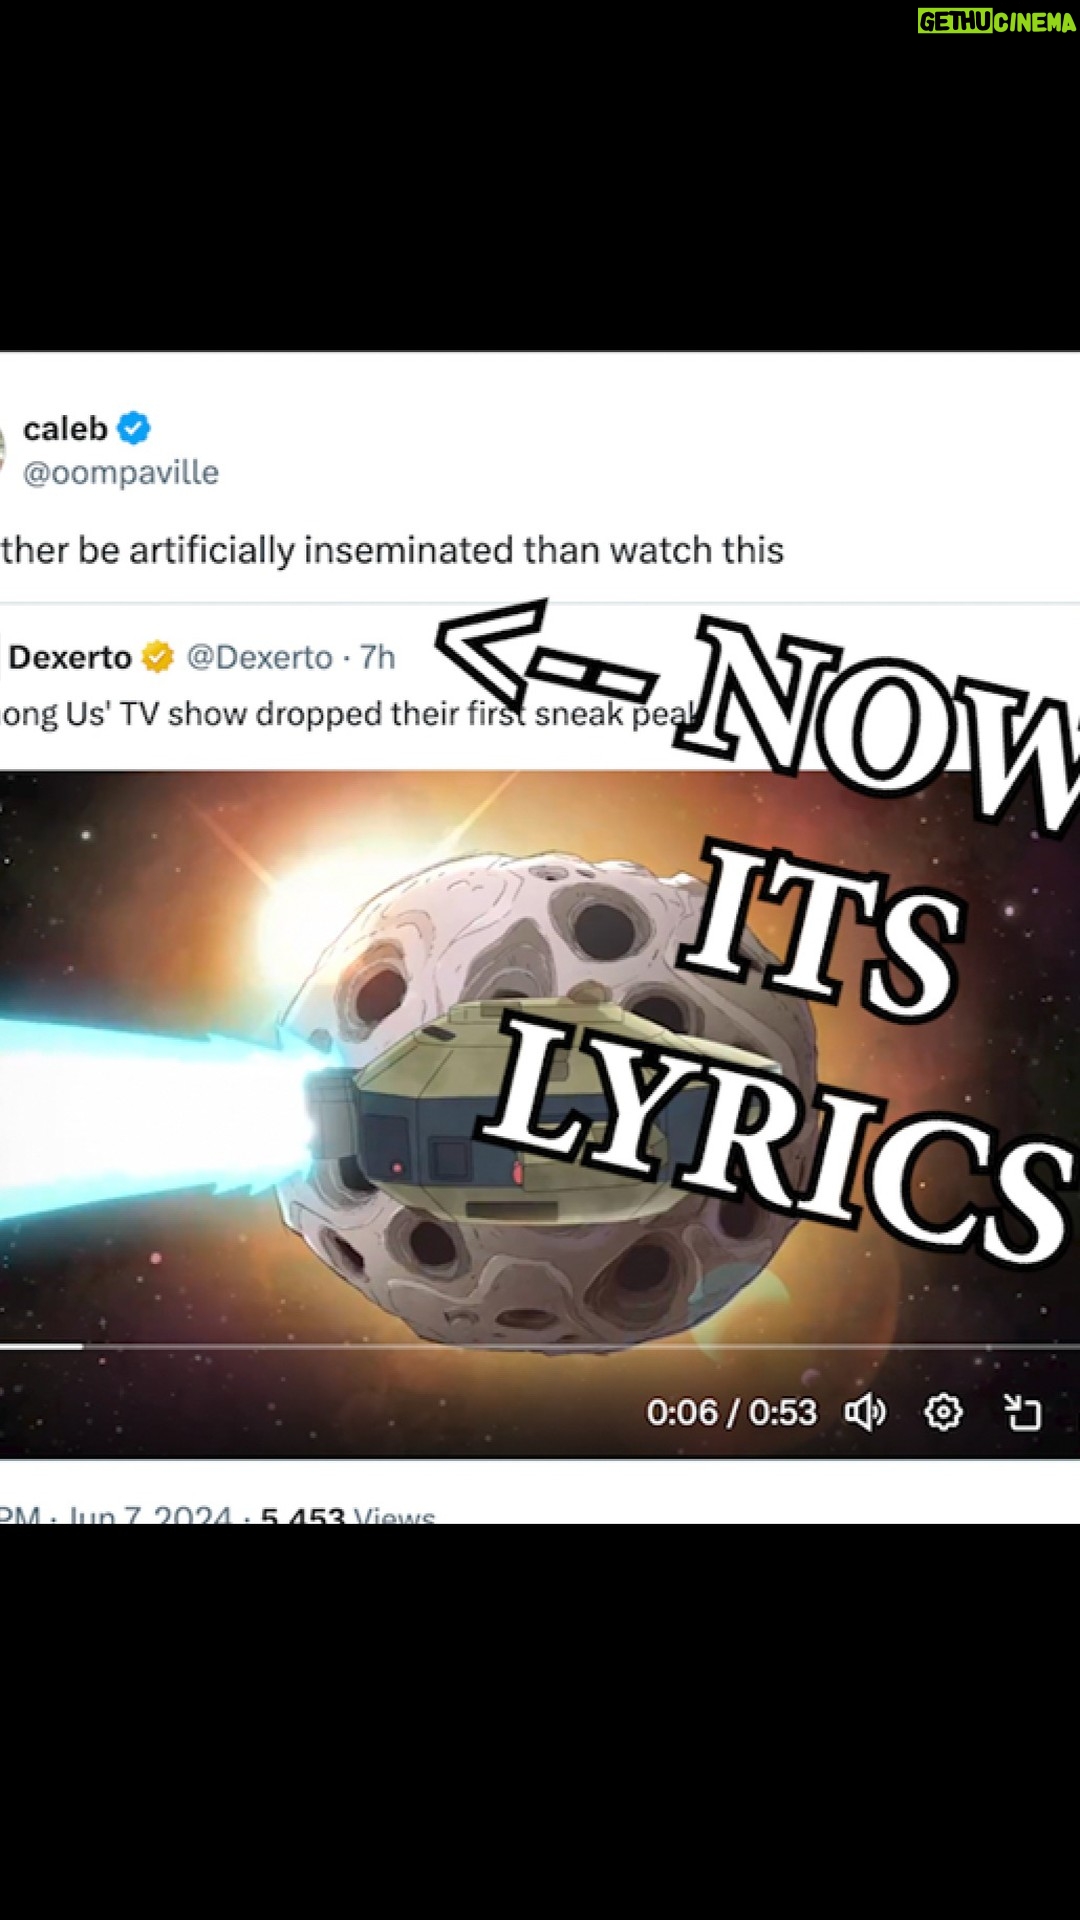Click the tweet text 'artificially inseminated than watch this'
Image resolution: width=1080 pixels, height=1920 pixels.
point(392,550)
